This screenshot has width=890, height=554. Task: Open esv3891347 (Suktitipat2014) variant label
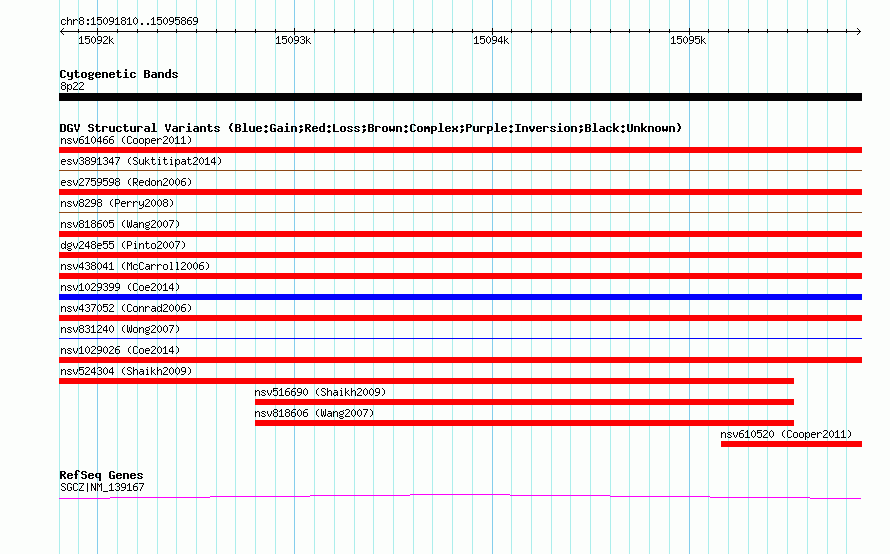point(141,161)
